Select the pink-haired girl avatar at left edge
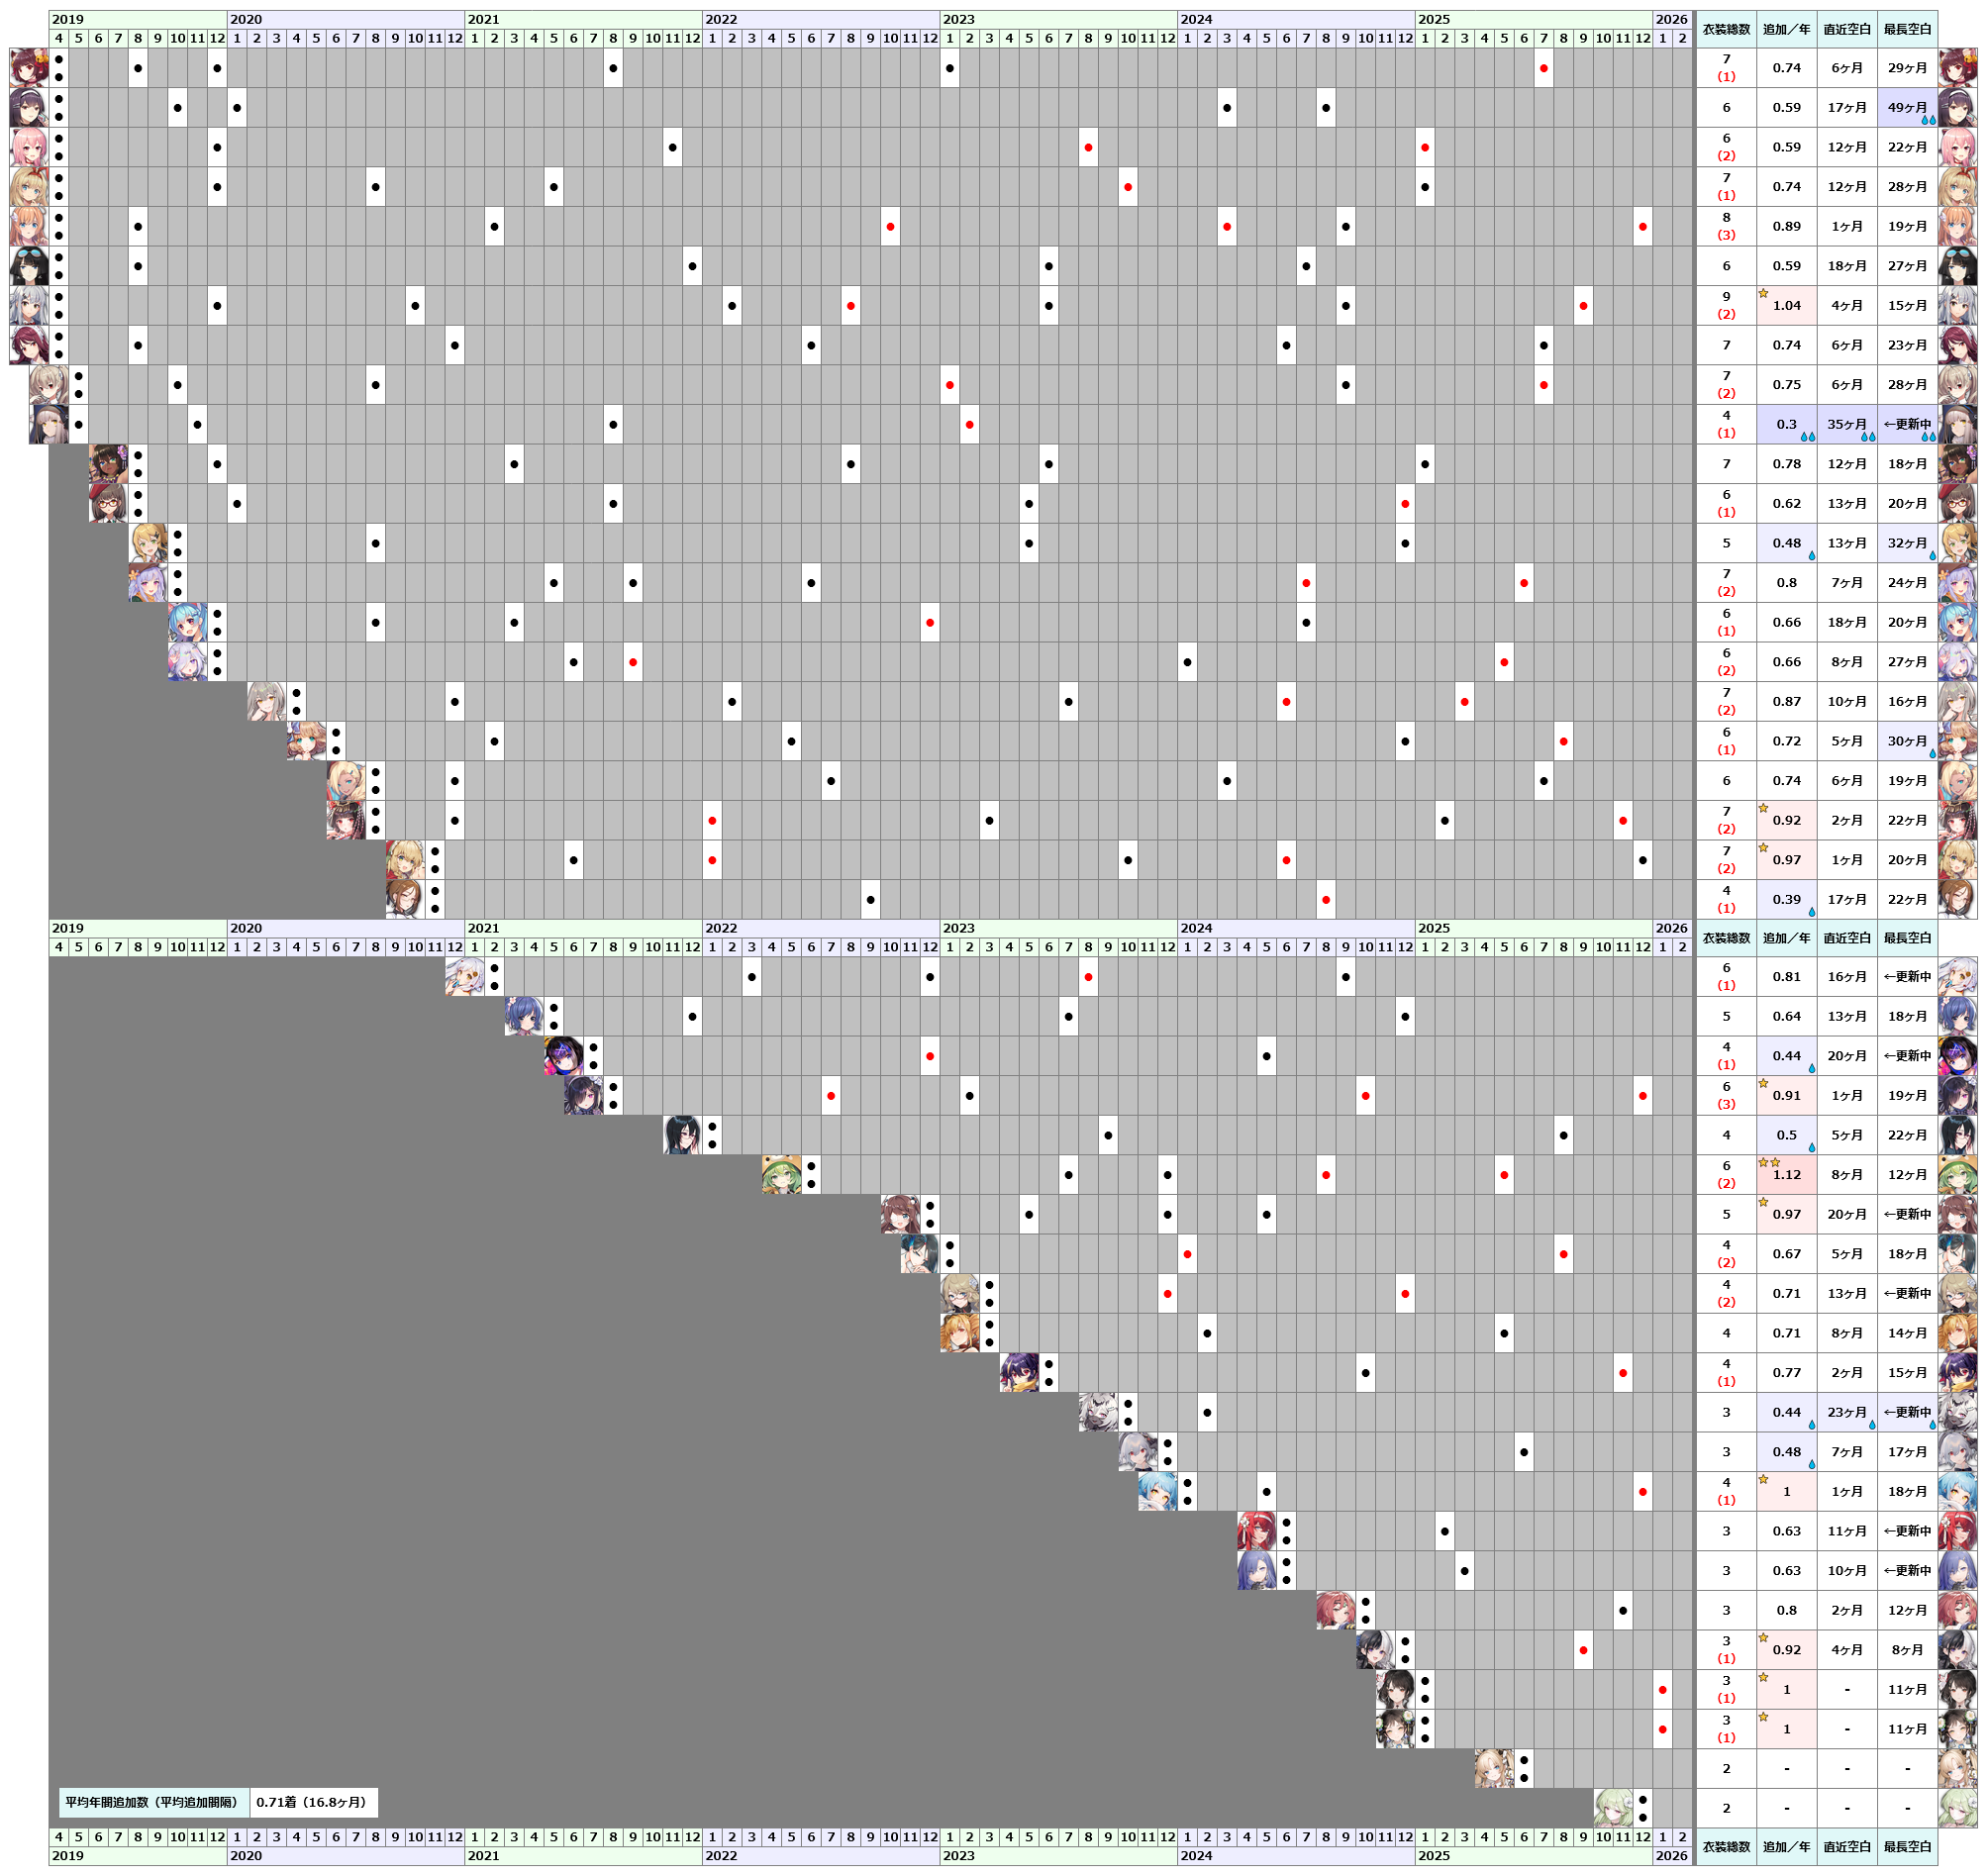 [29, 147]
